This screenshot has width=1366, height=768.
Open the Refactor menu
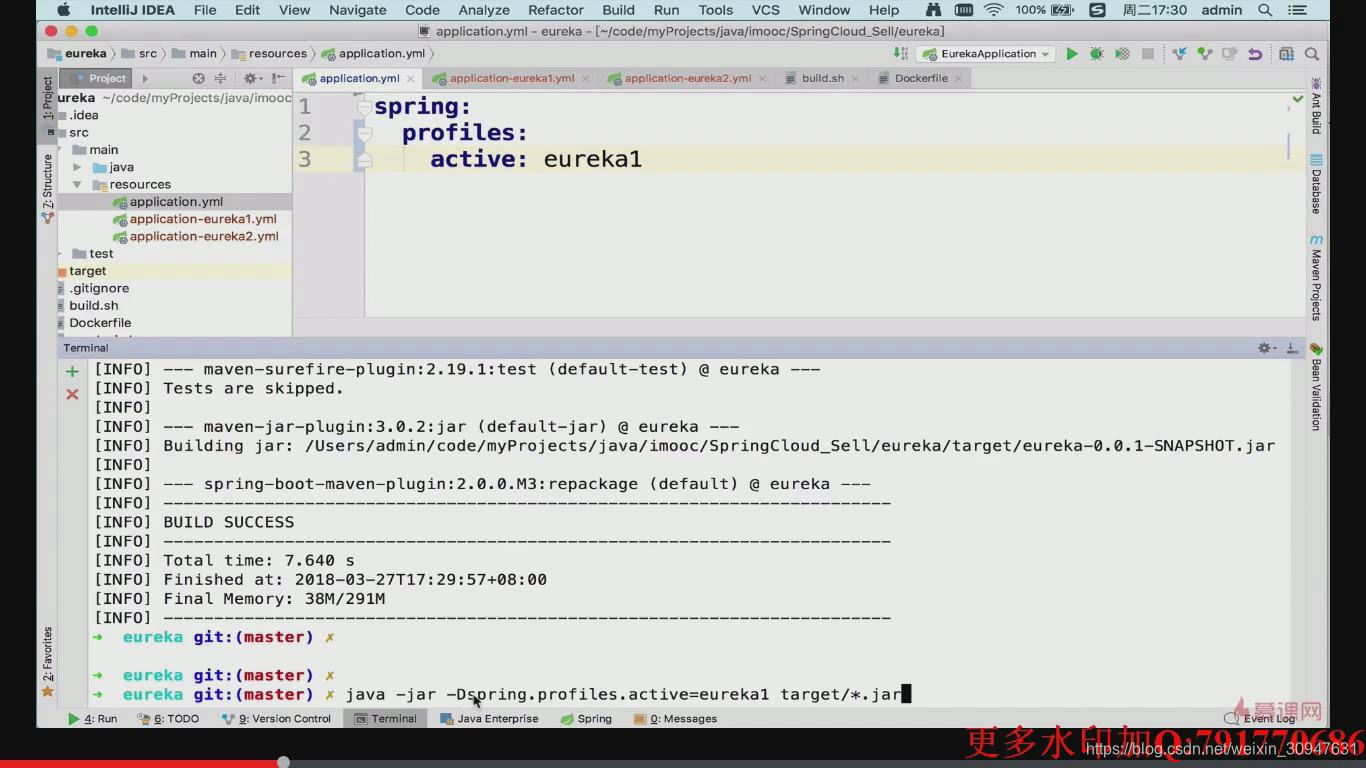(x=555, y=10)
